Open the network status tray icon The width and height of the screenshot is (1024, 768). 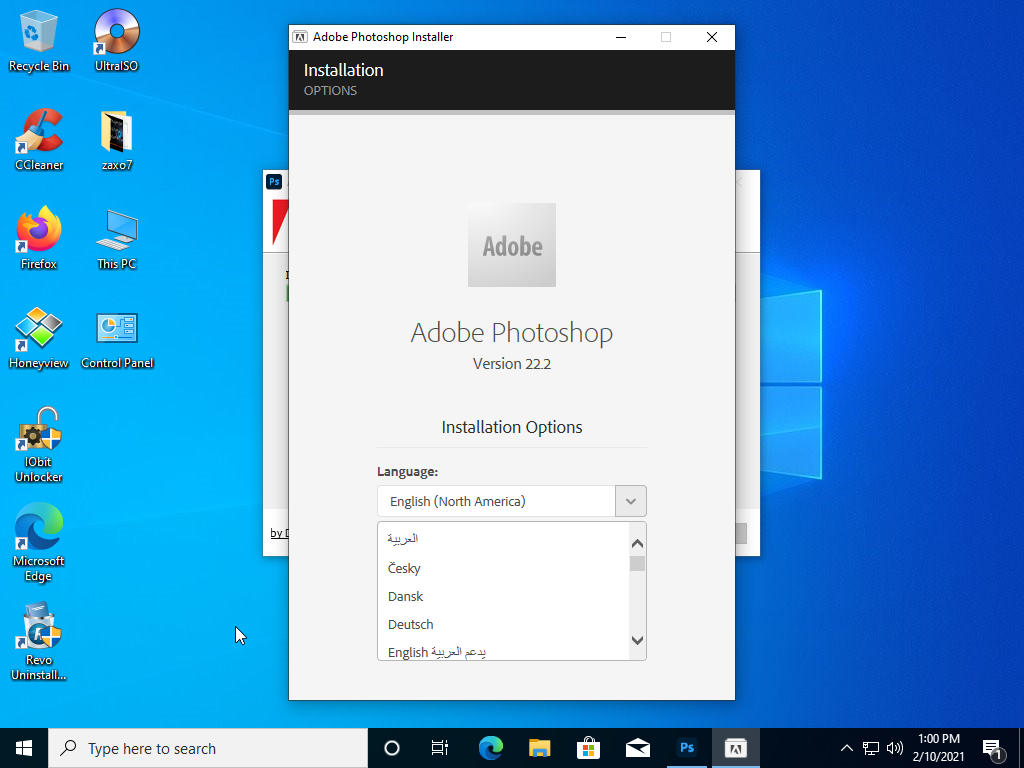[871, 748]
